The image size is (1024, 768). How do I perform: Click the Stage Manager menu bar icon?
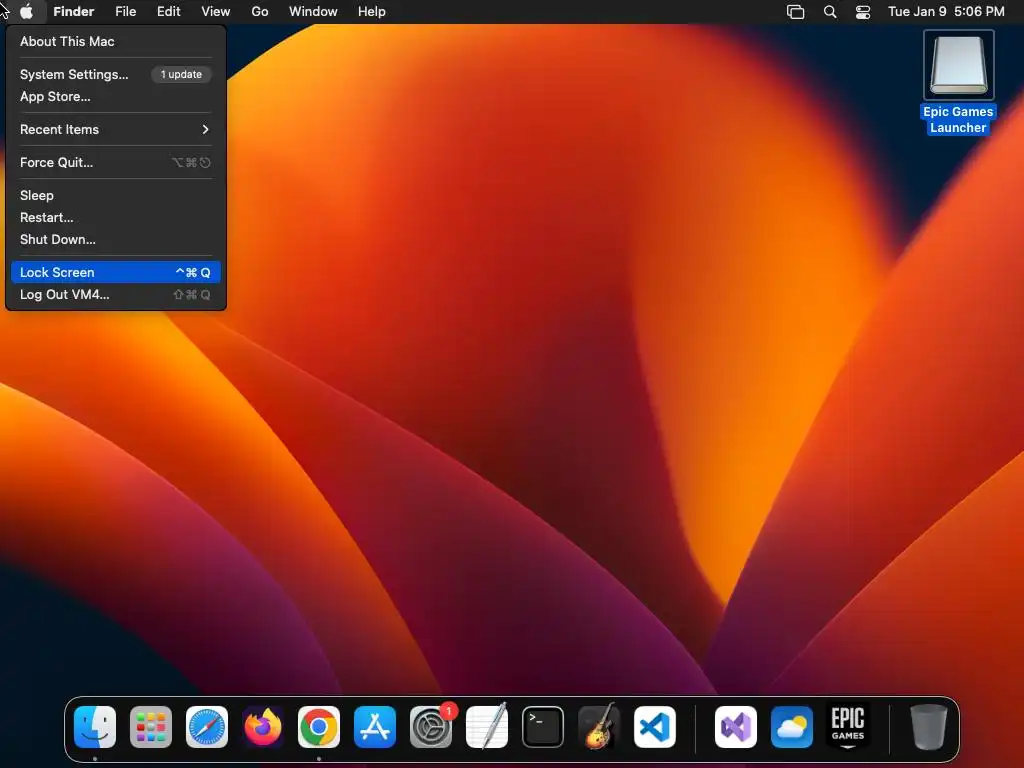tap(795, 12)
